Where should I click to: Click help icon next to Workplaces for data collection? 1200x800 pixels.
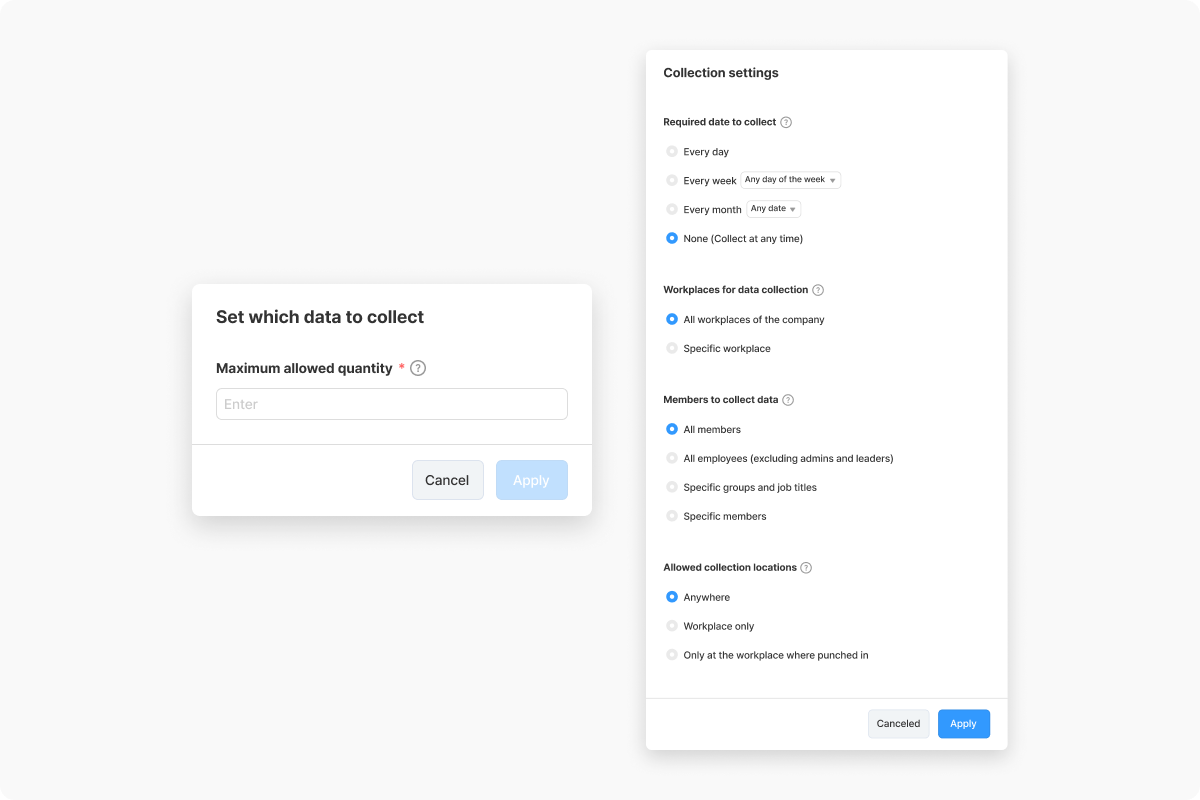[x=818, y=290]
